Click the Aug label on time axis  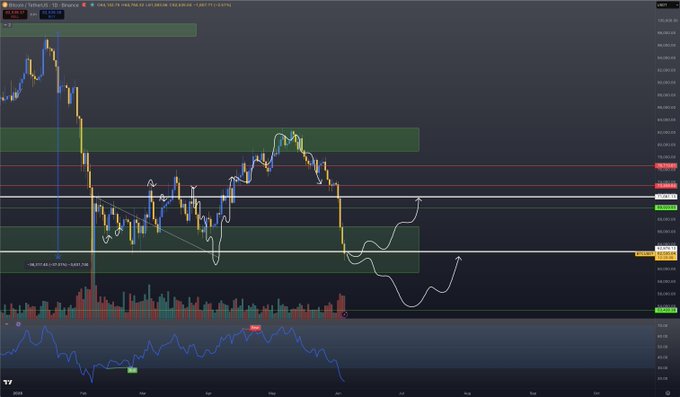[467, 393]
